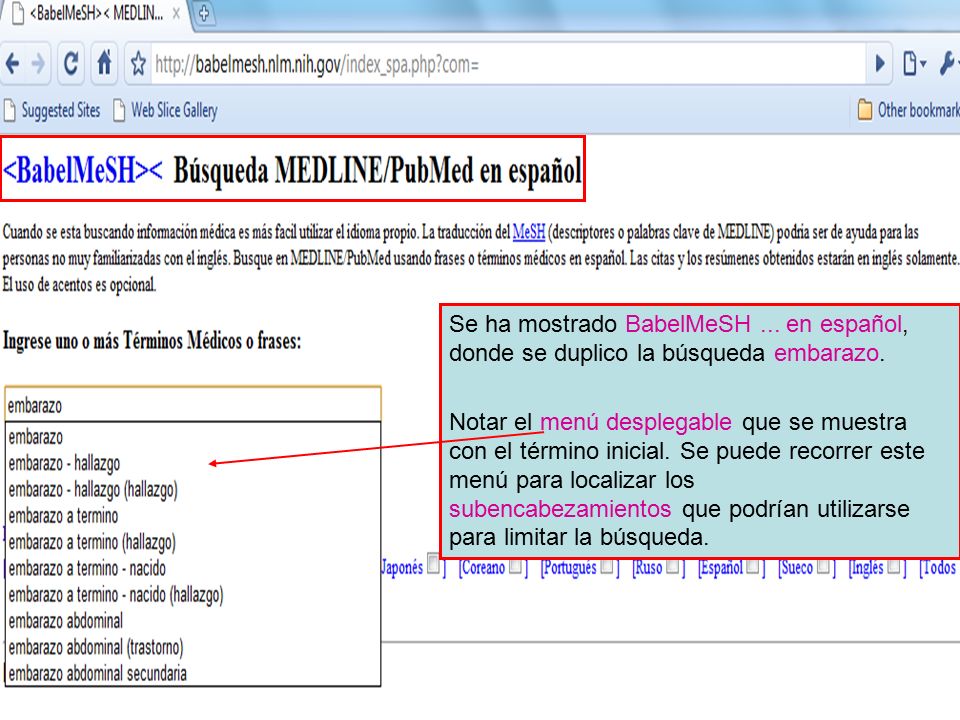Focus the address bar with babelmesh.nlm.nih.gov URL
This screenshot has height=720, width=960.
[508, 64]
